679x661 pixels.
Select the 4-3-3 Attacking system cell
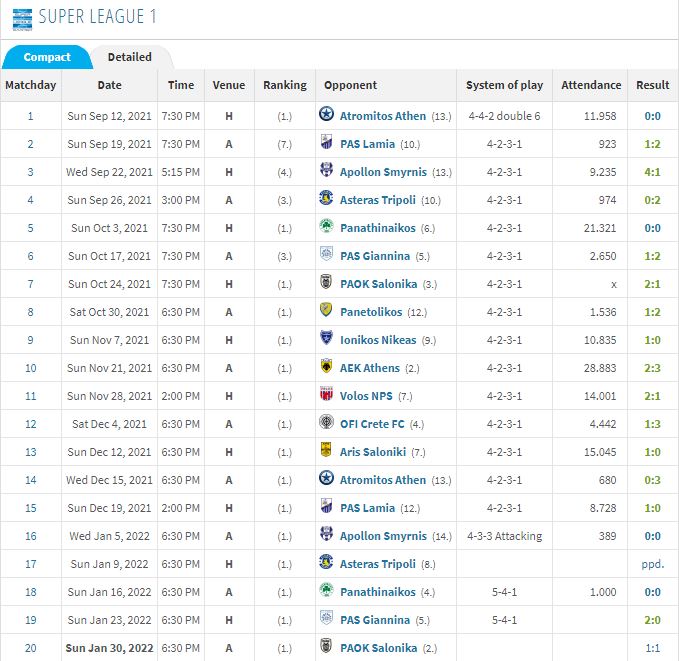point(504,536)
